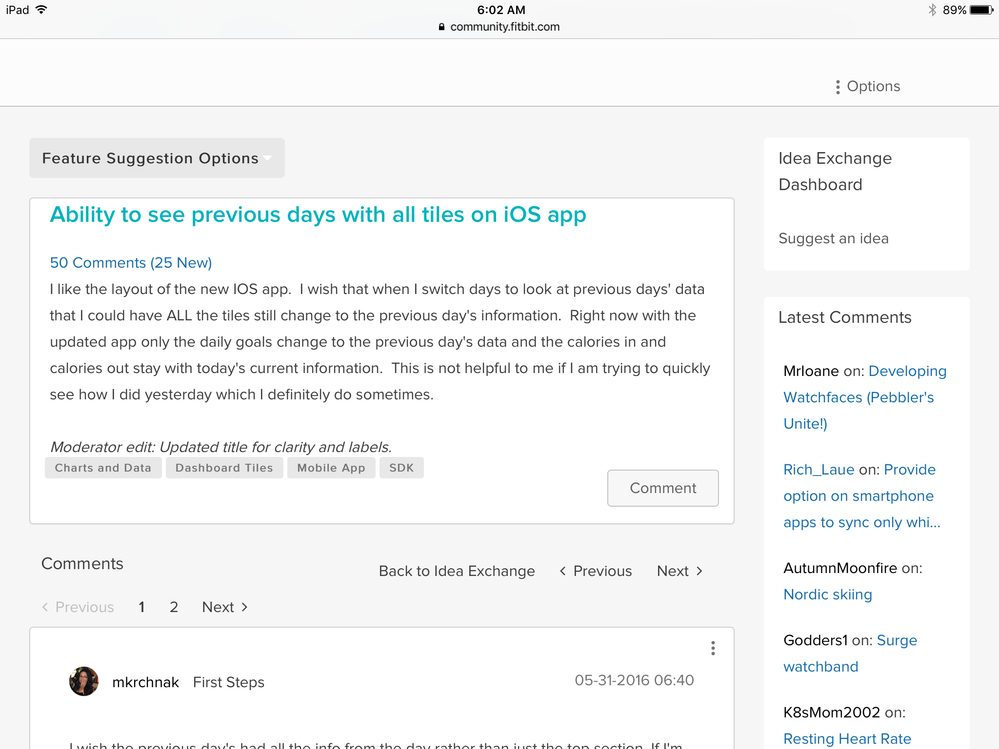Image resolution: width=999 pixels, height=749 pixels.
Task: Select comments page 1
Action: pos(141,607)
